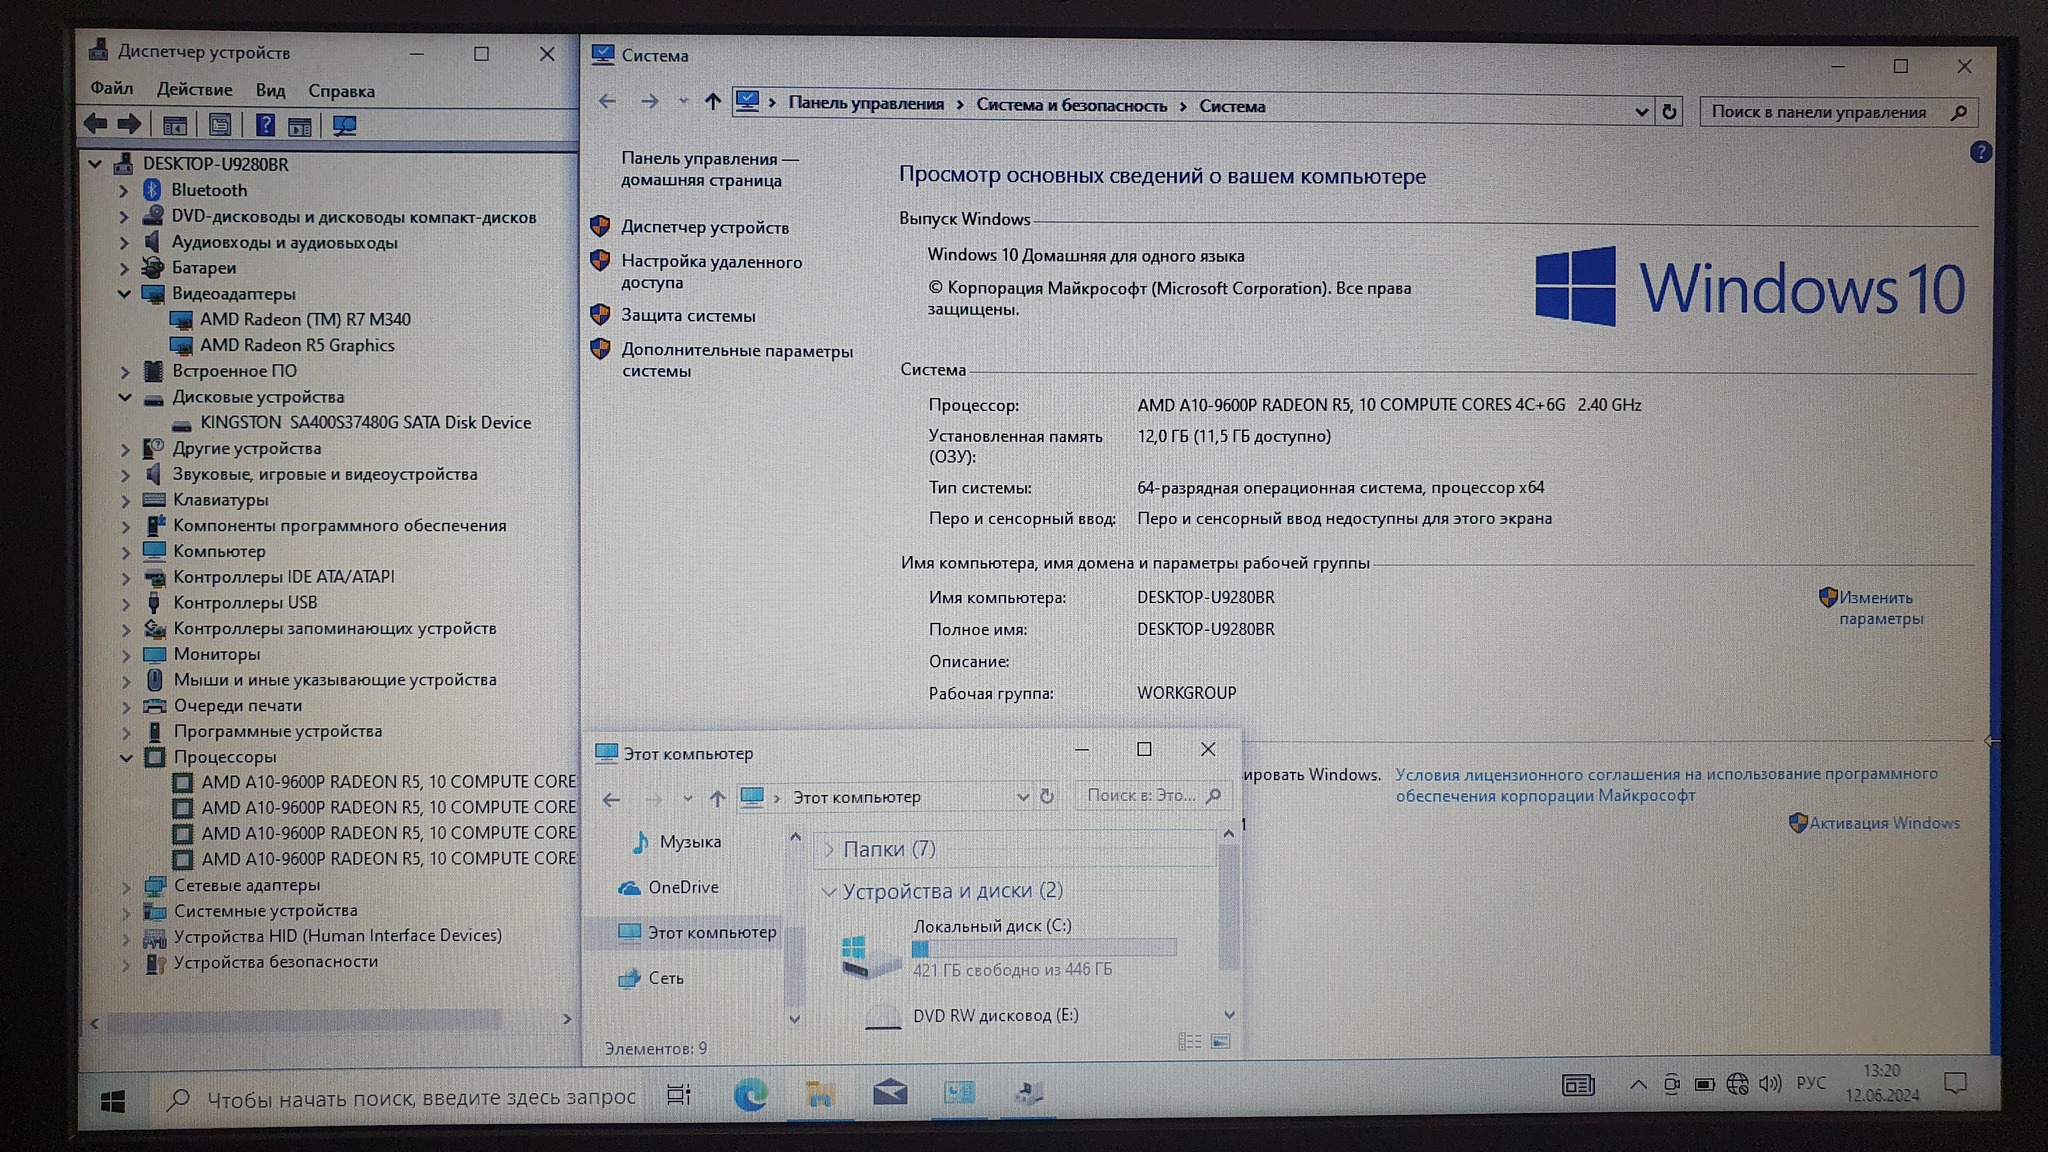Viewport: 2048px width, 1152px height.
Task: Click the Device Manager help toolbar icon
Action: point(265,126)
